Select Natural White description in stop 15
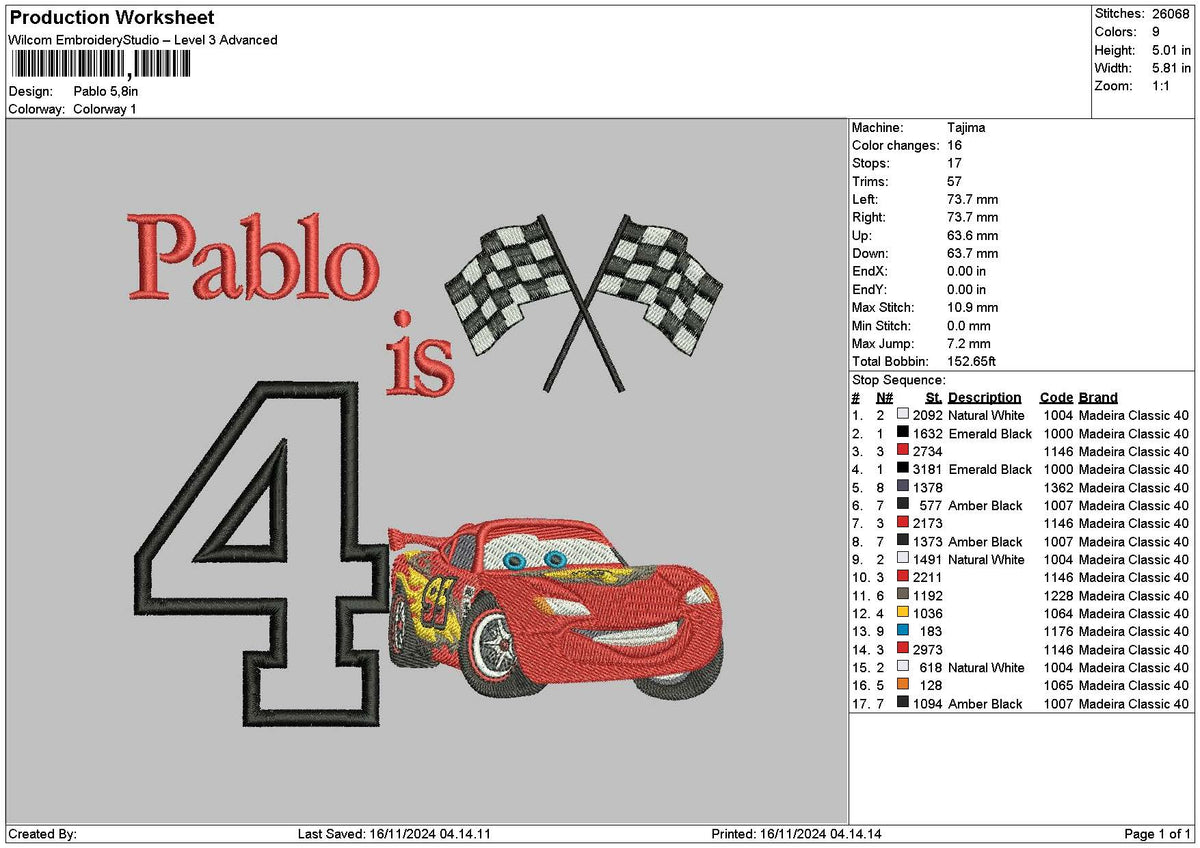The image size is (1200, 848). [x=986, y=667]
